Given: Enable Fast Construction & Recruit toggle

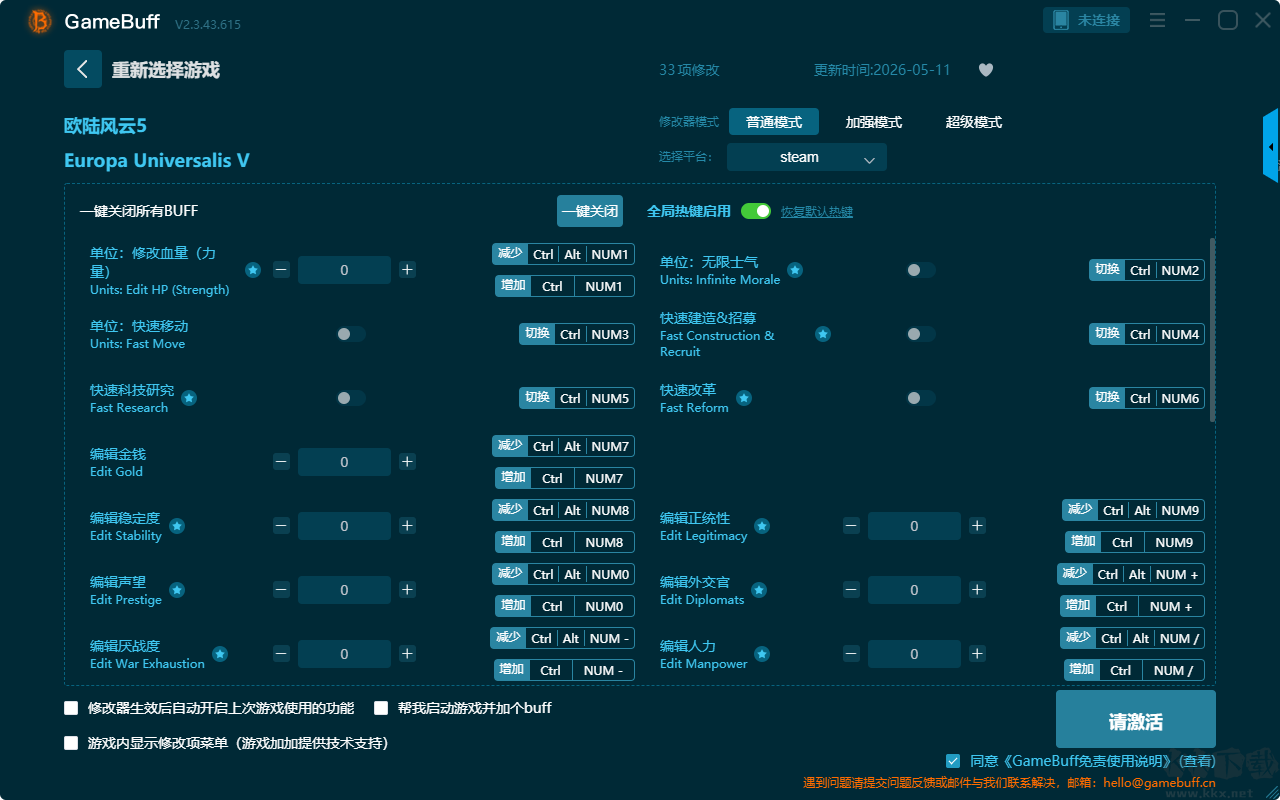Looking at the screenshot, I should pos(921,334).
